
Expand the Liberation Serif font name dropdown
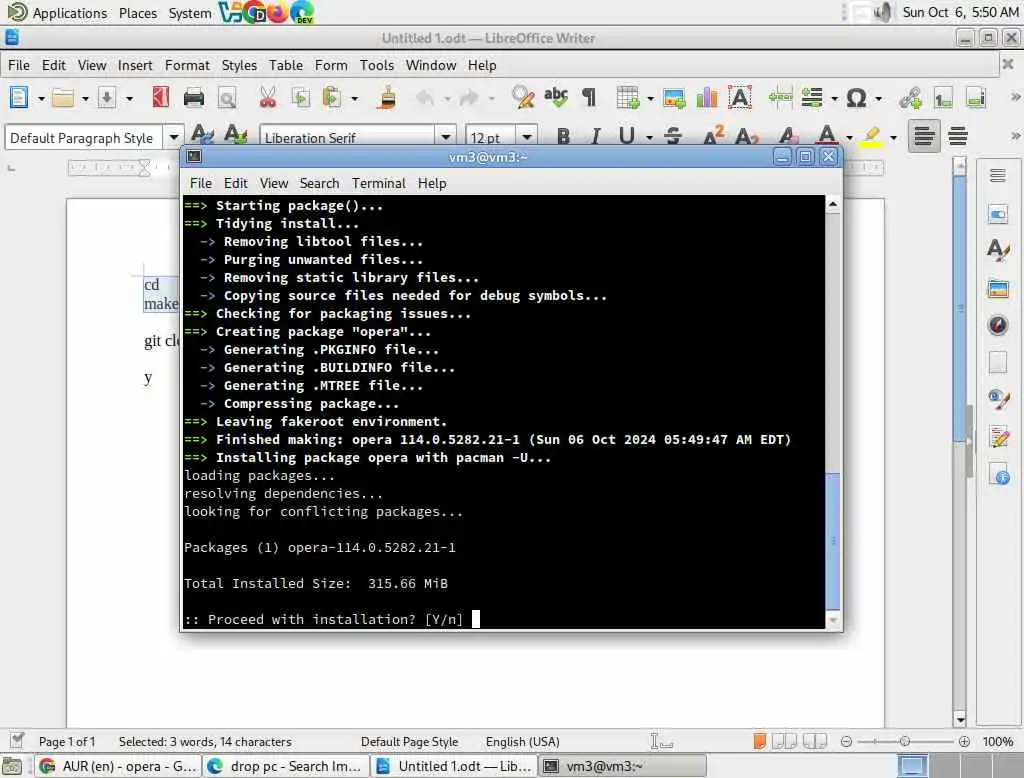(446, 138)
